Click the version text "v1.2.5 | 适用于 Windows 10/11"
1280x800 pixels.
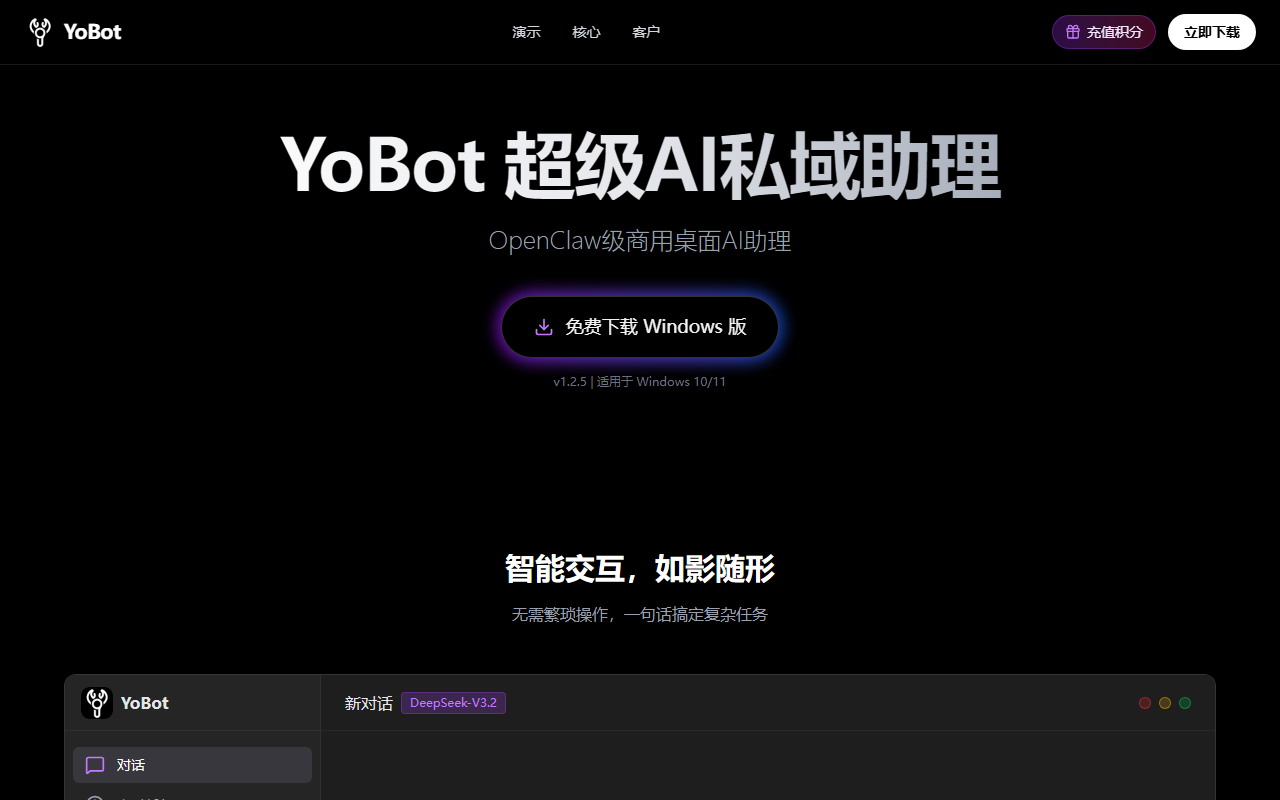pyautogui.click(x=640, y=382)
